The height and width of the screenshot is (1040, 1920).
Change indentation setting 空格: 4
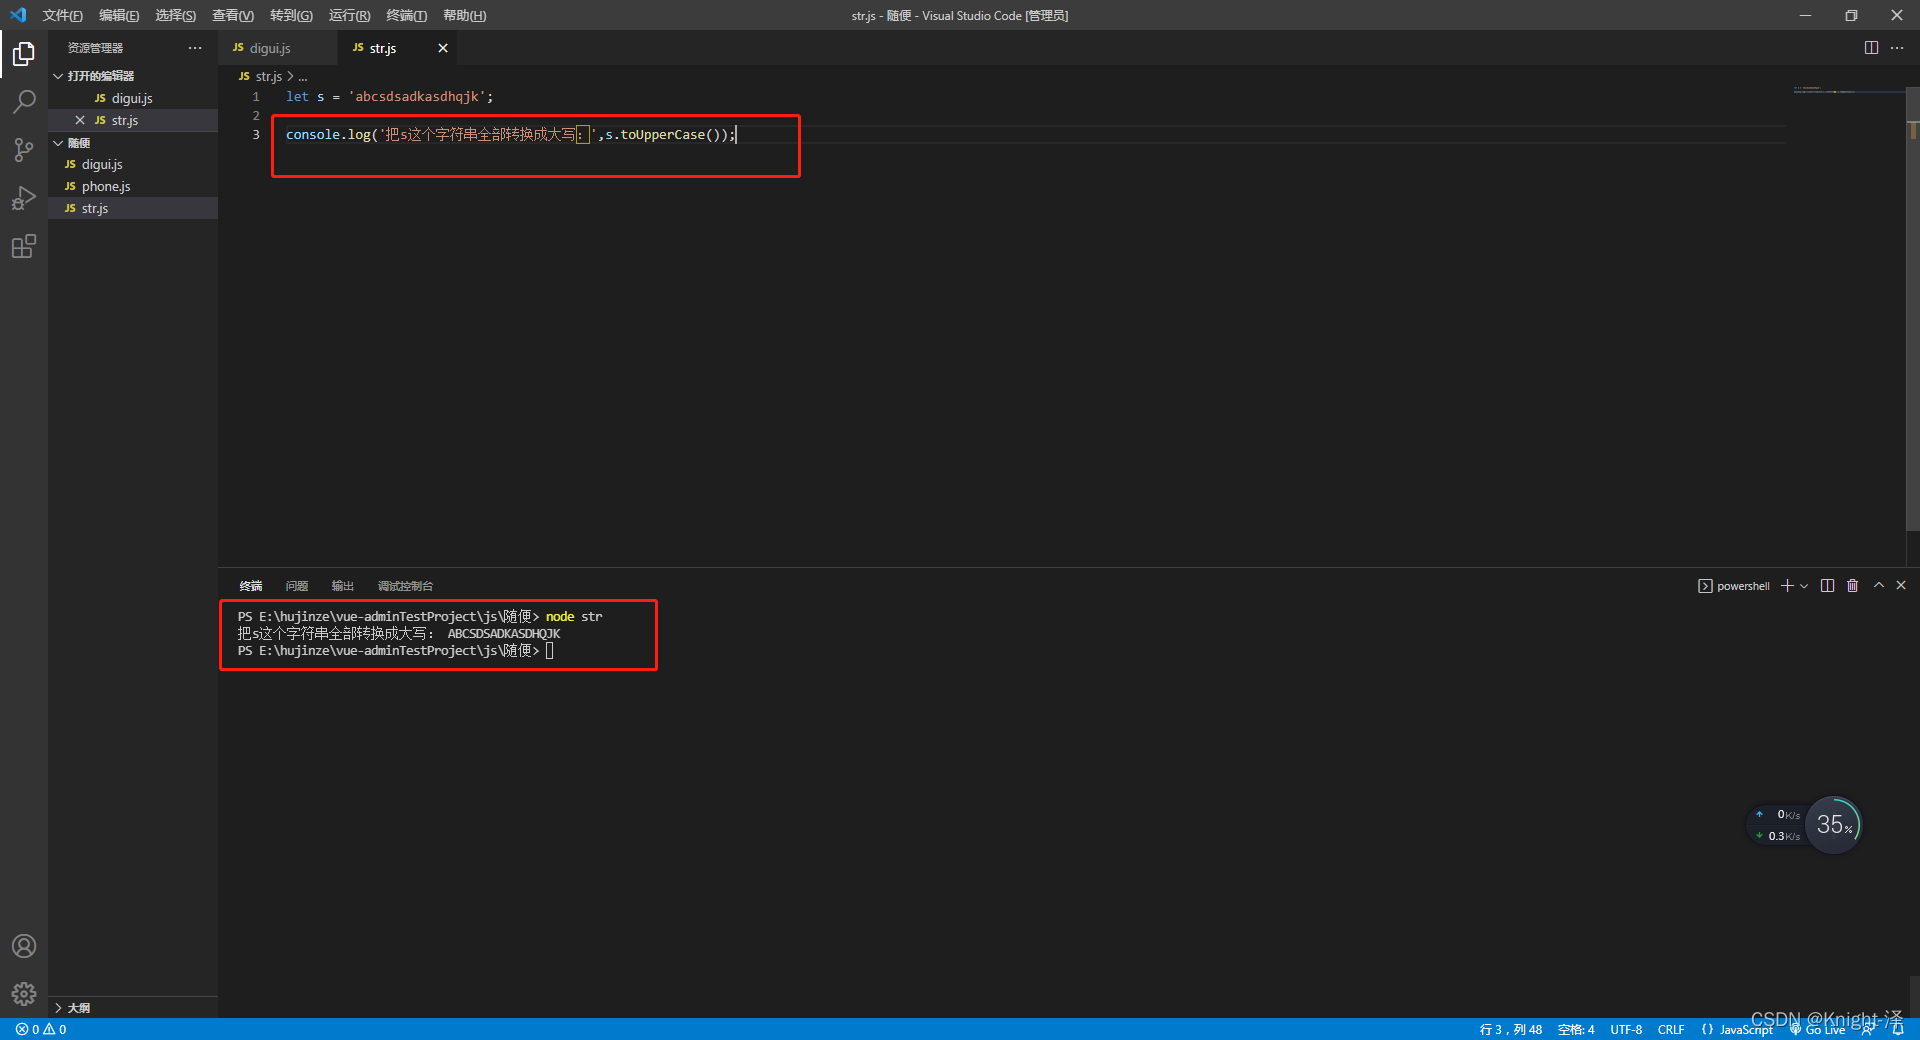coord(1576,1029)
